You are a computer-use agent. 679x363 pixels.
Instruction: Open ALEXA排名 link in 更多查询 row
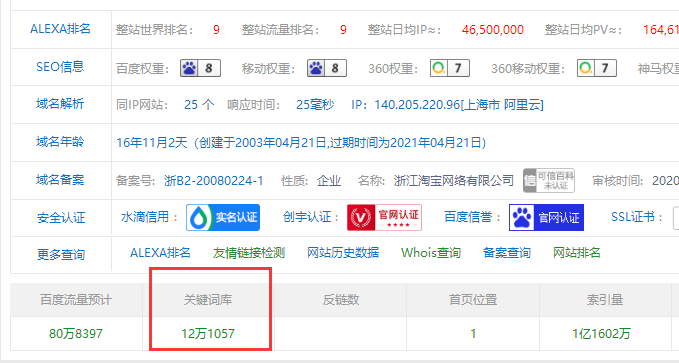[x=160, y=253]
